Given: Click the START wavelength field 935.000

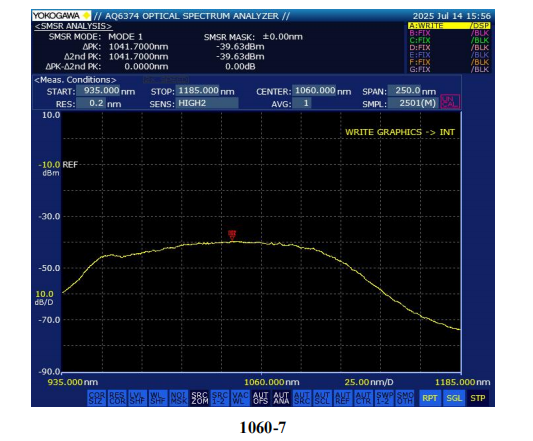Looking at the screenshot, I should tap(98, 90).
